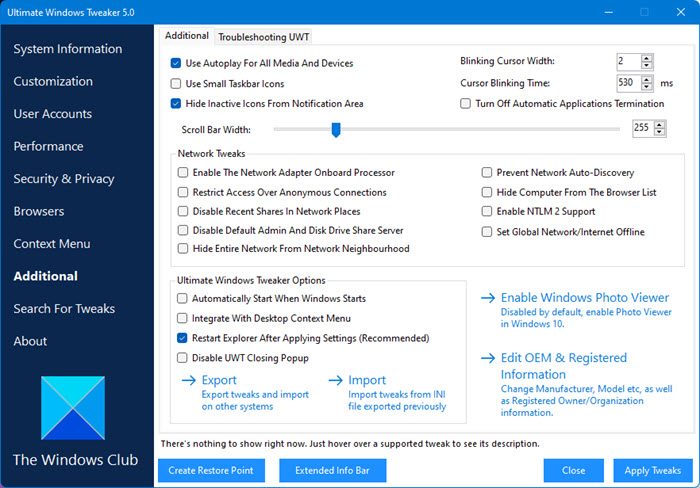Check Hide Computer From The Browser List
This screenshot has width=700, height=488.
[487, 192]
